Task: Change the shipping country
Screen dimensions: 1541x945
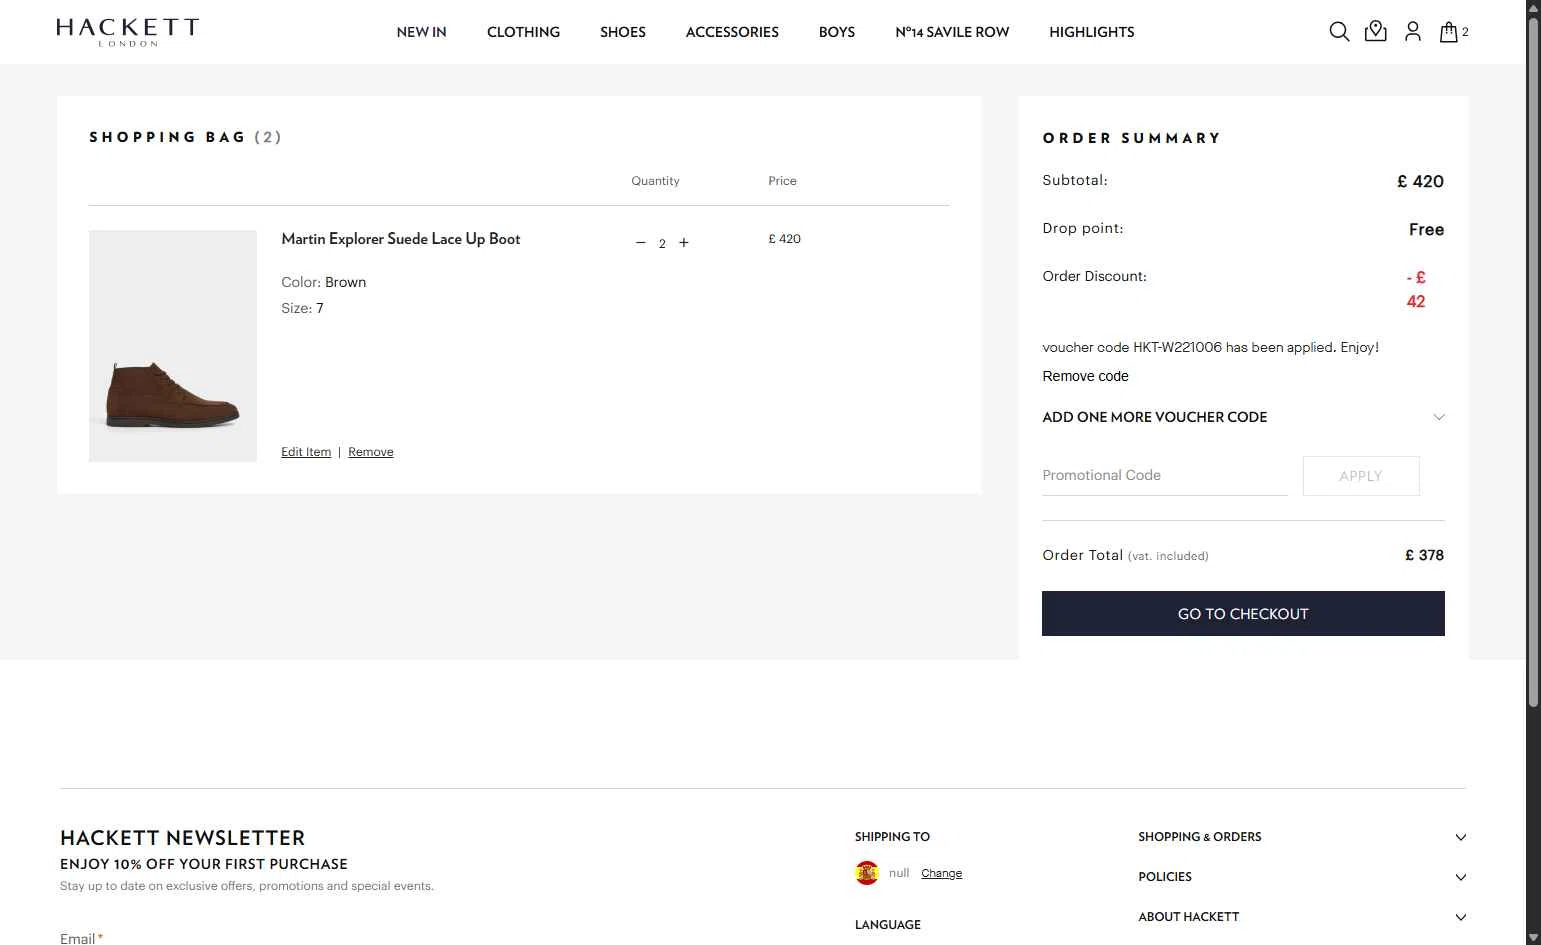Action: (x=941, y=873)
